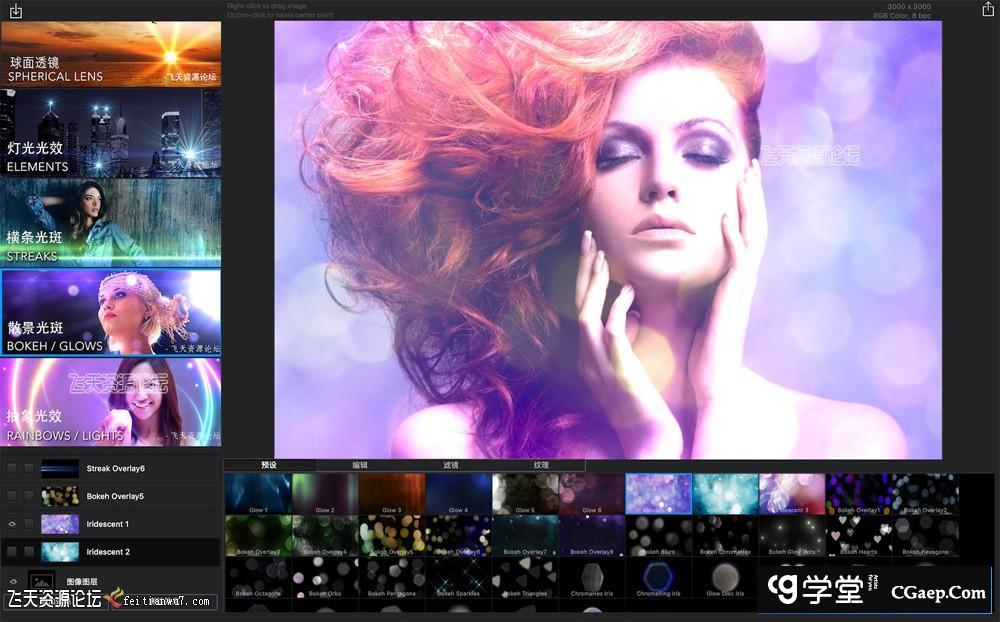
Task: Choose the Elements light effects category
Action: click(111, 133)
